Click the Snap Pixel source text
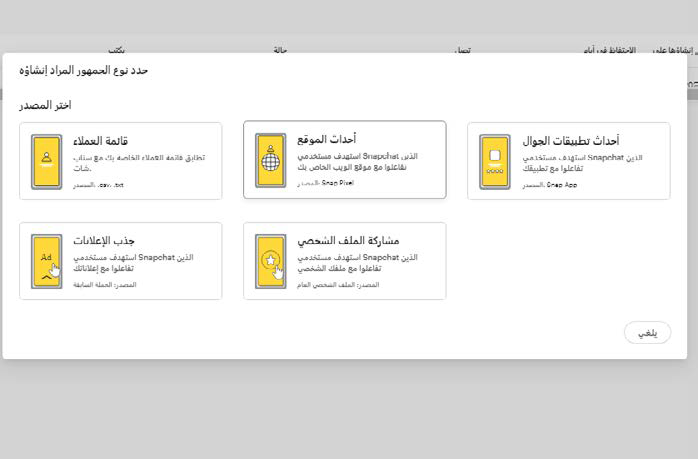Screen dimensions: 698x459 [325, 183]
